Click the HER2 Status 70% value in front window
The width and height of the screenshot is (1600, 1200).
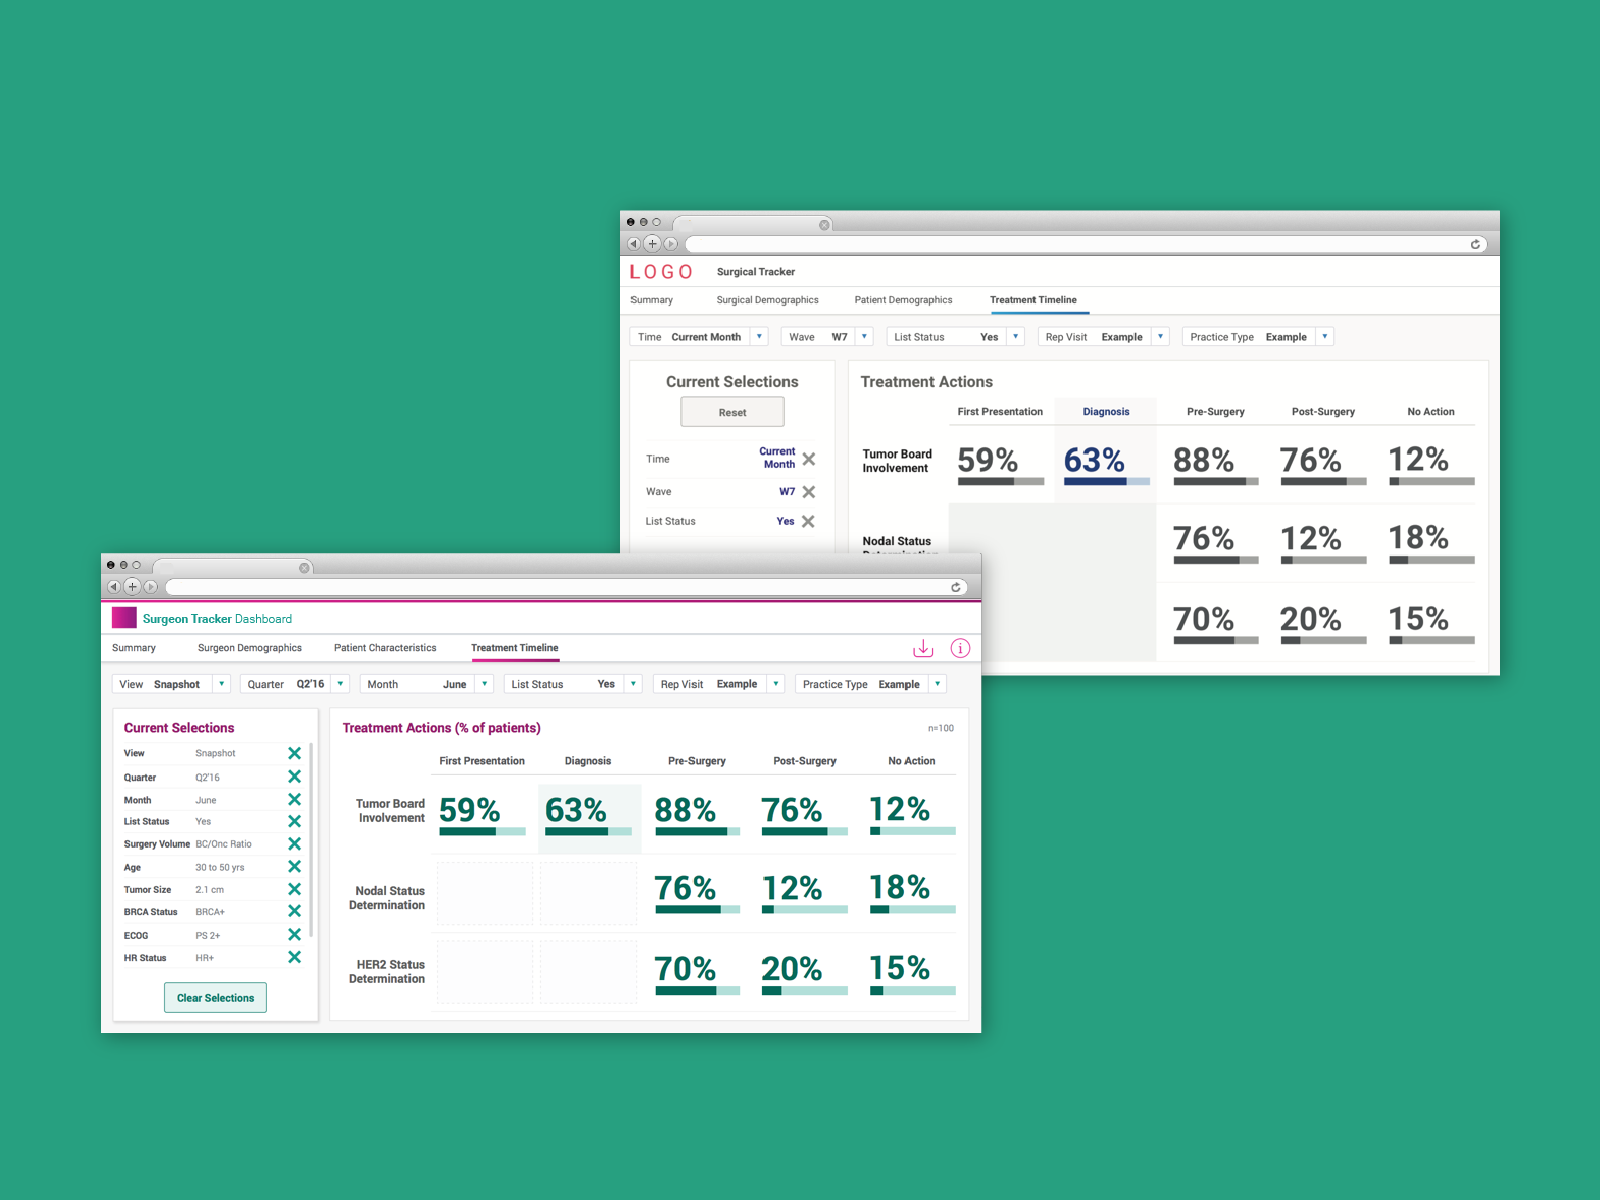[685, 968]
